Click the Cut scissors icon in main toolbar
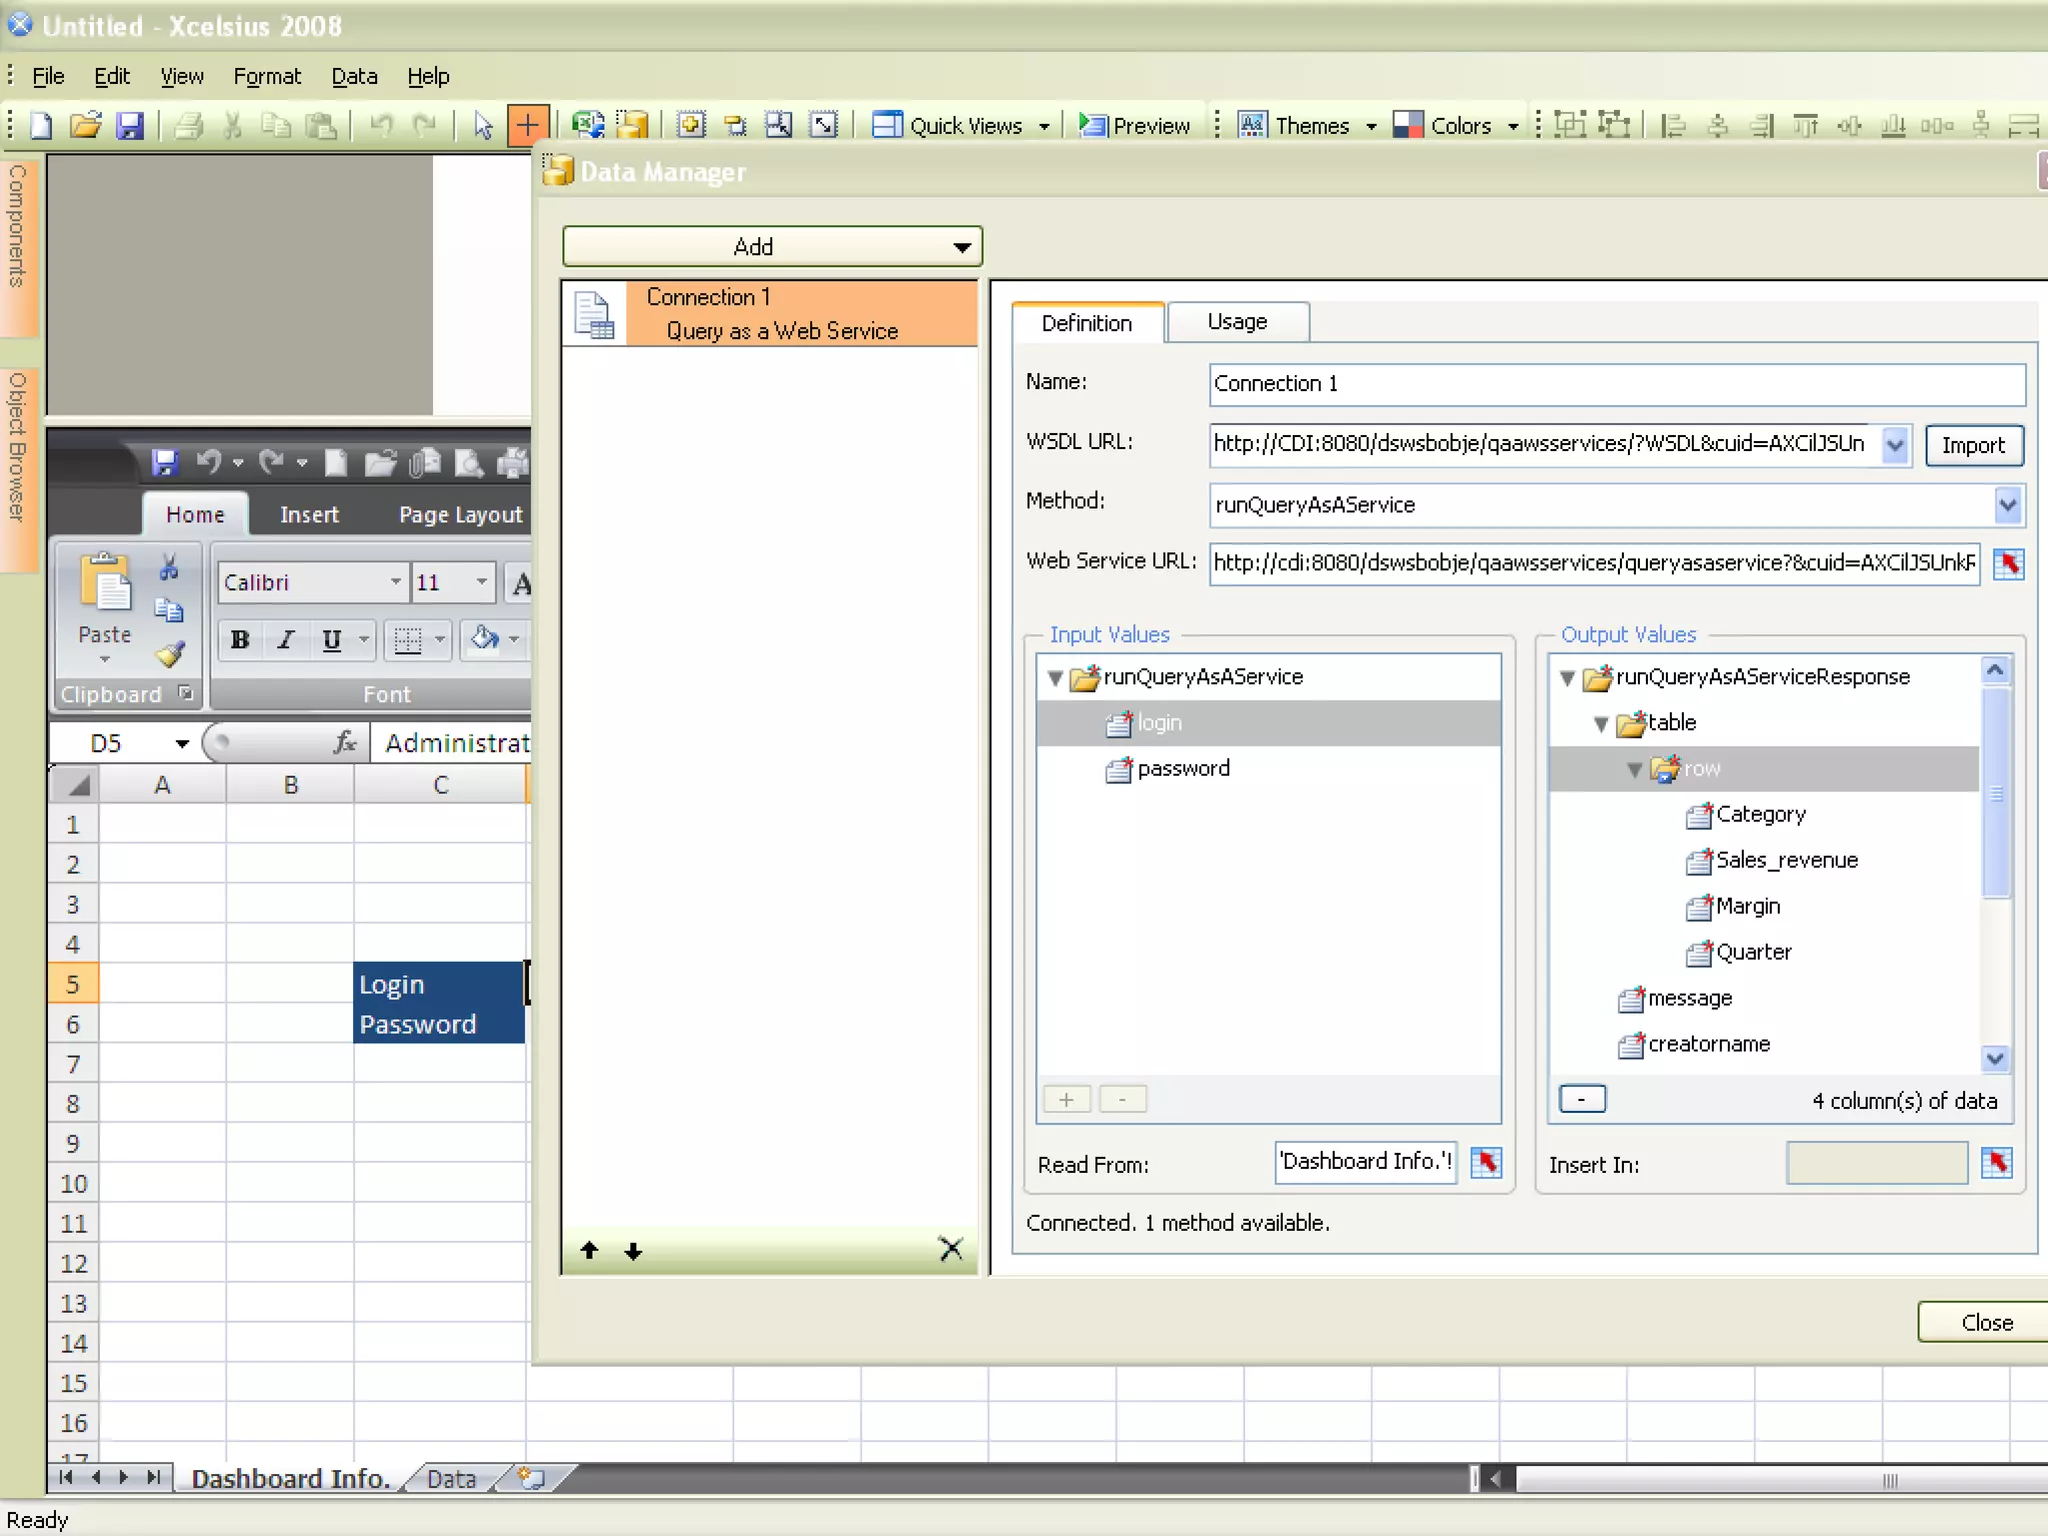The height and width of the screenshot is (1536, 2048). (x=233, y=125)
